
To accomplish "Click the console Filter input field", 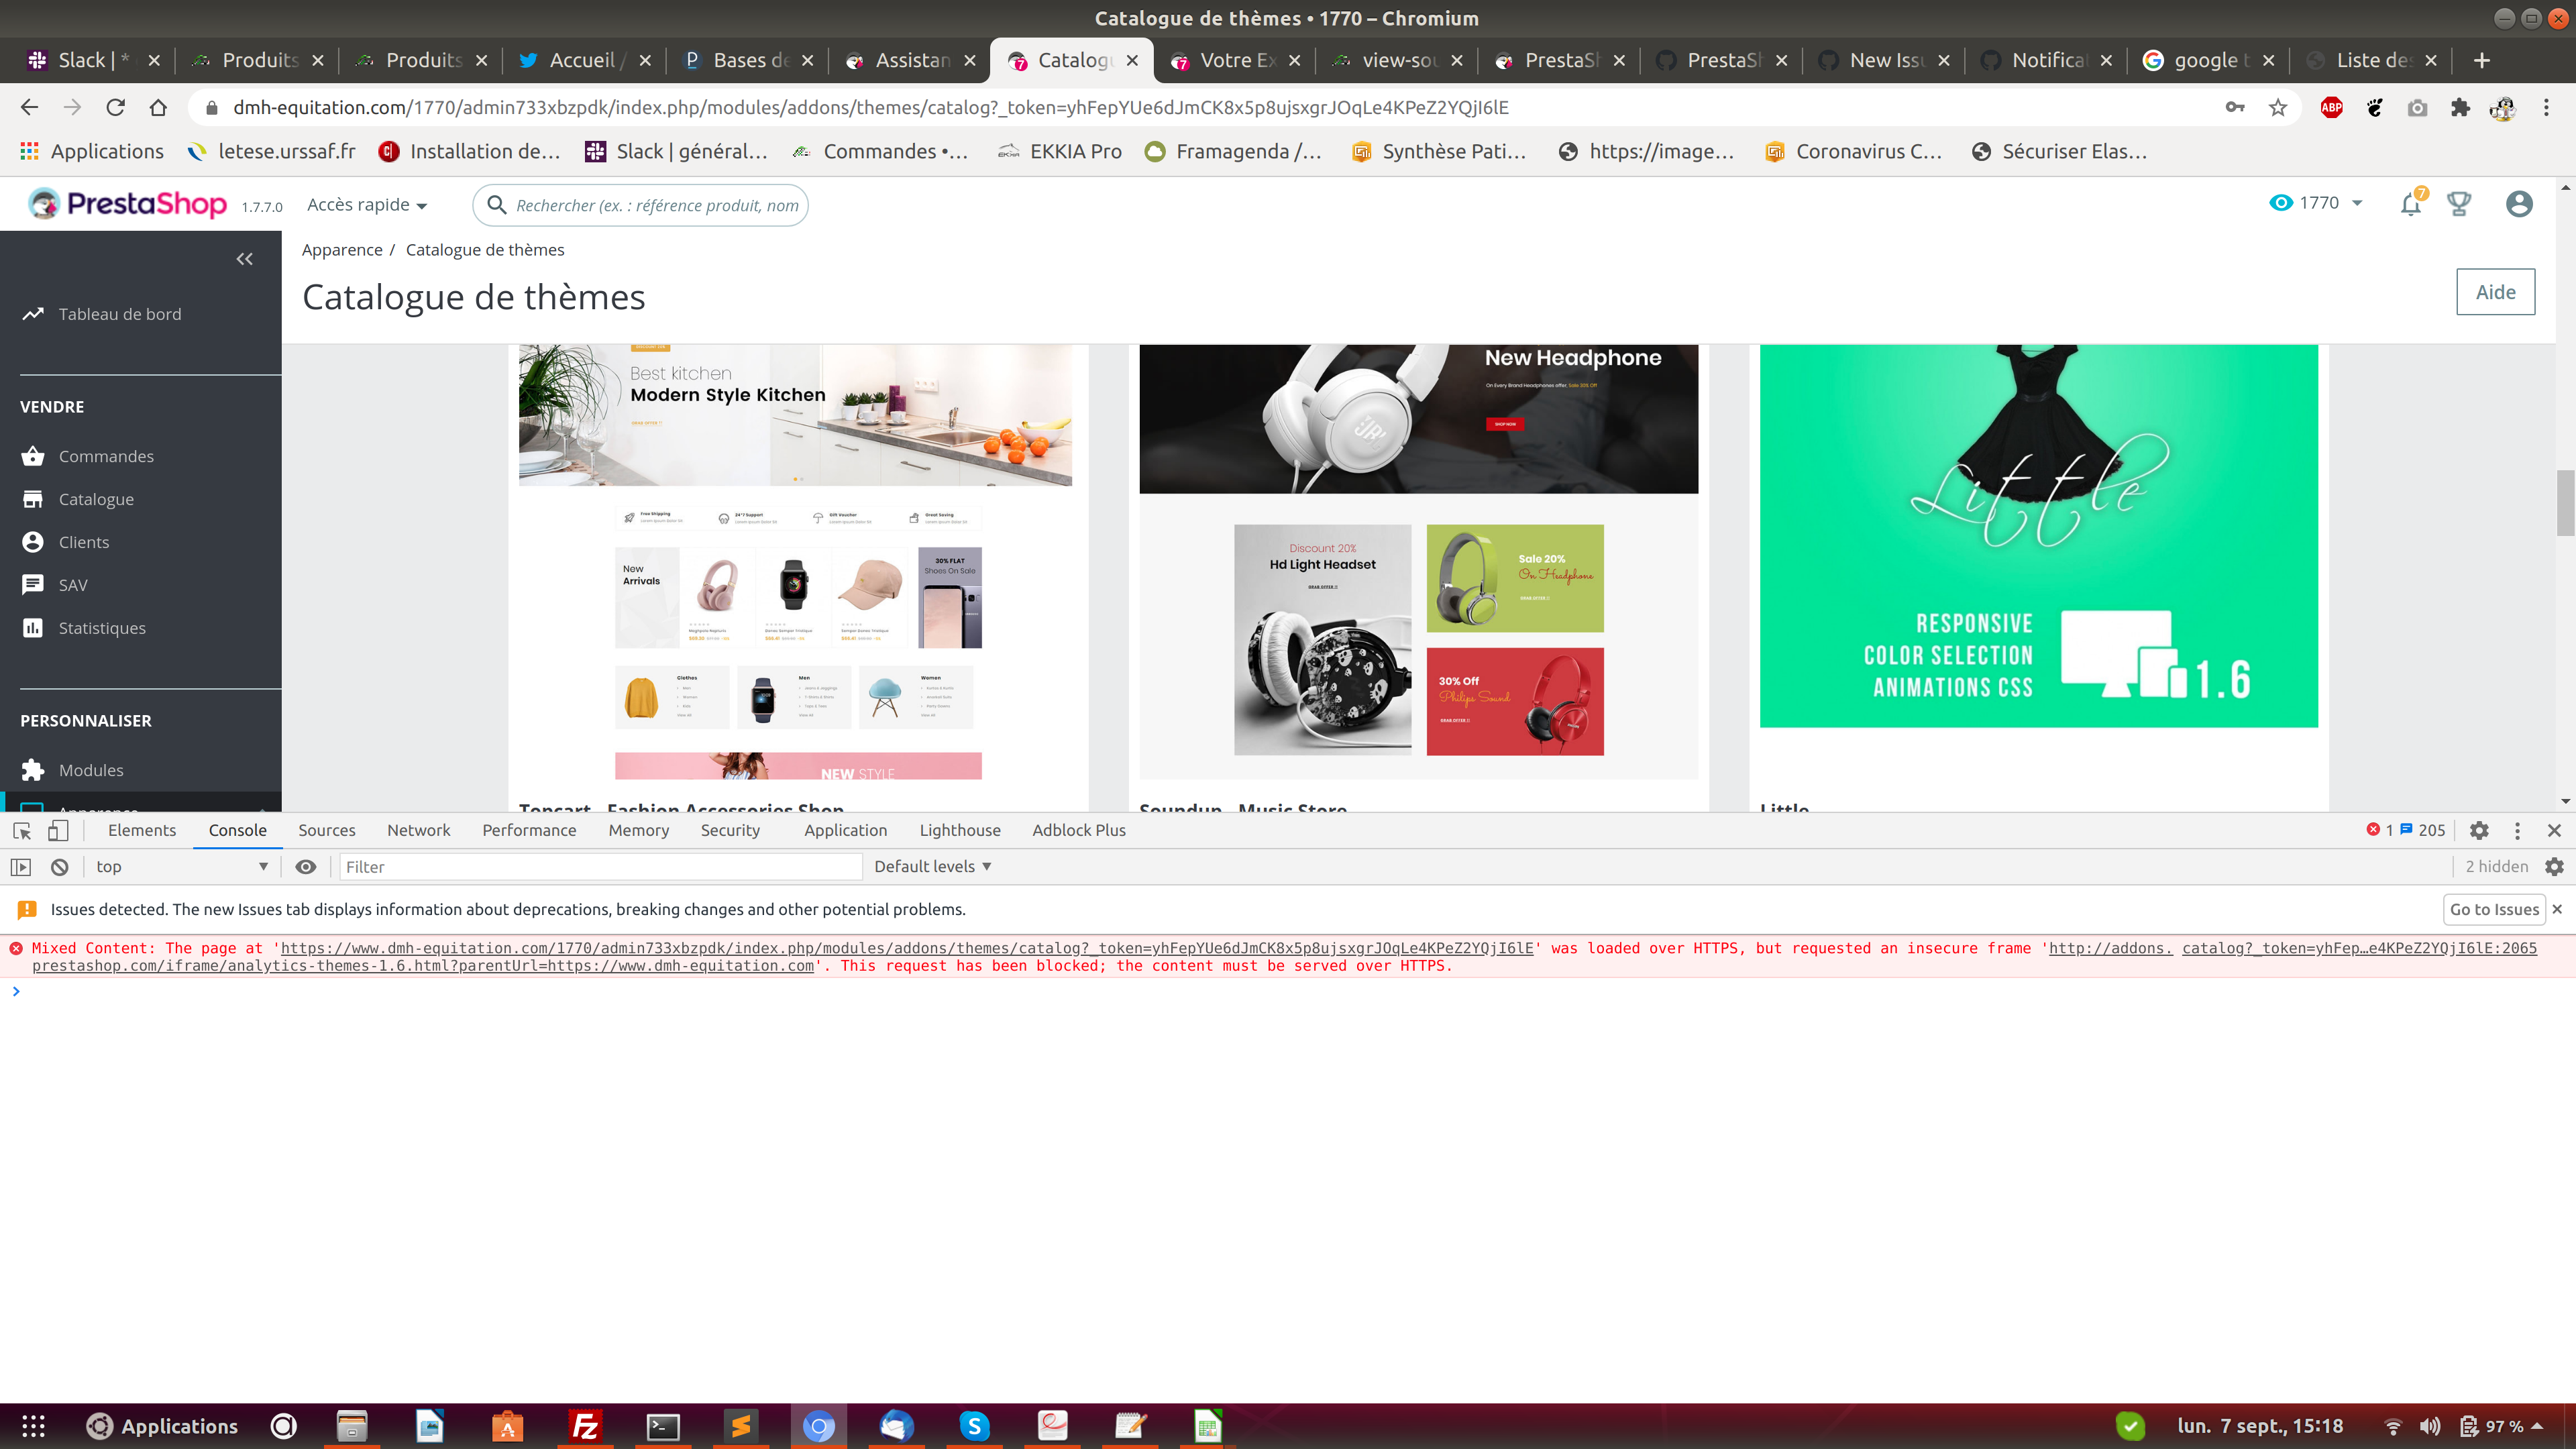I will pyautogui.click(x=600, y=867).
